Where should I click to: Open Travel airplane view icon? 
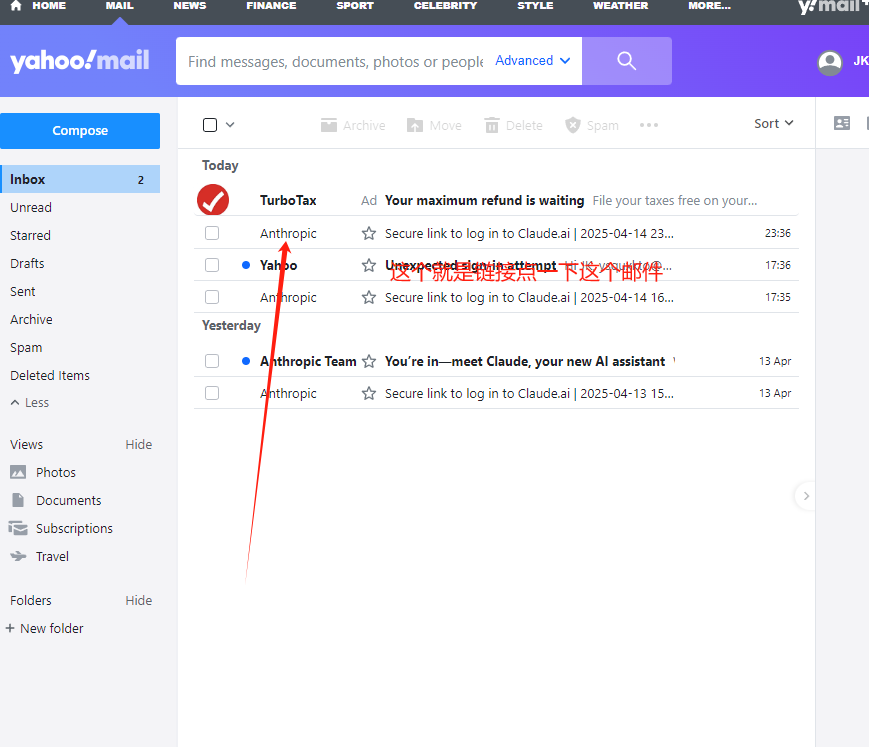tap(18, 556)
